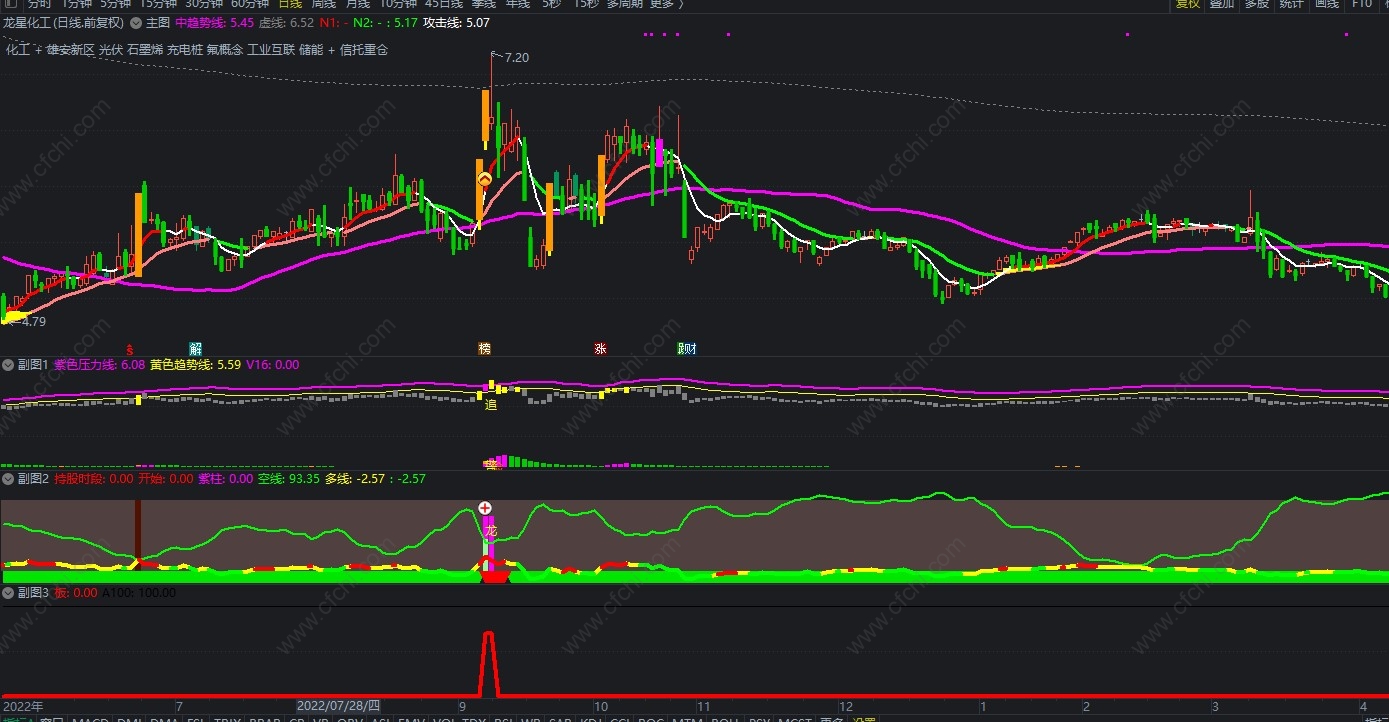Click the 光伏 concept tag

tap(111, 49)
